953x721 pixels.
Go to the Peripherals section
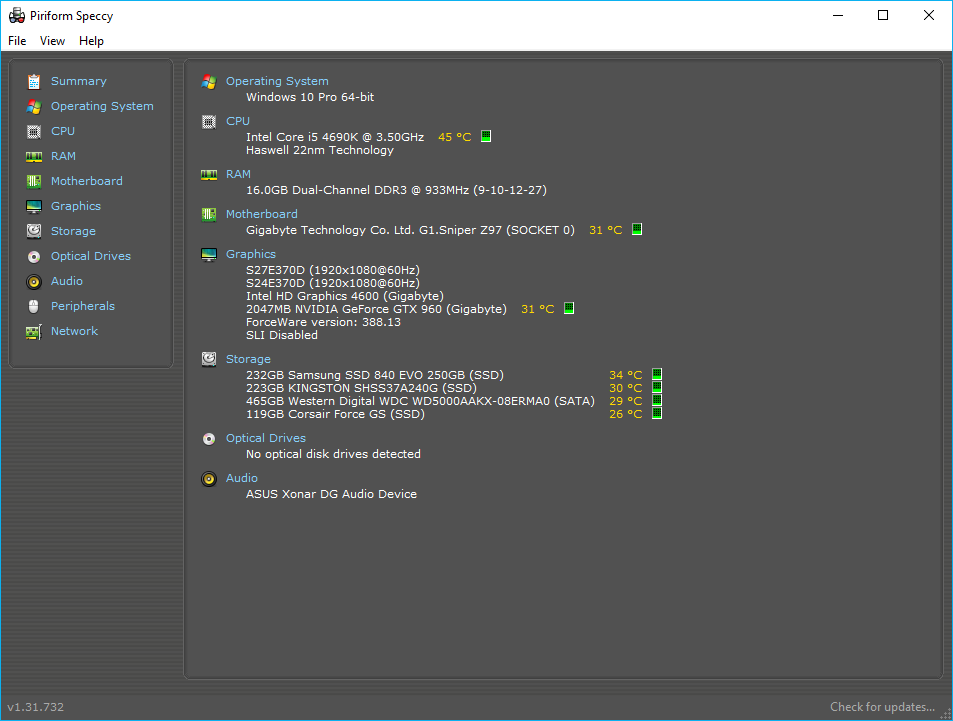[x=83, y=306]
